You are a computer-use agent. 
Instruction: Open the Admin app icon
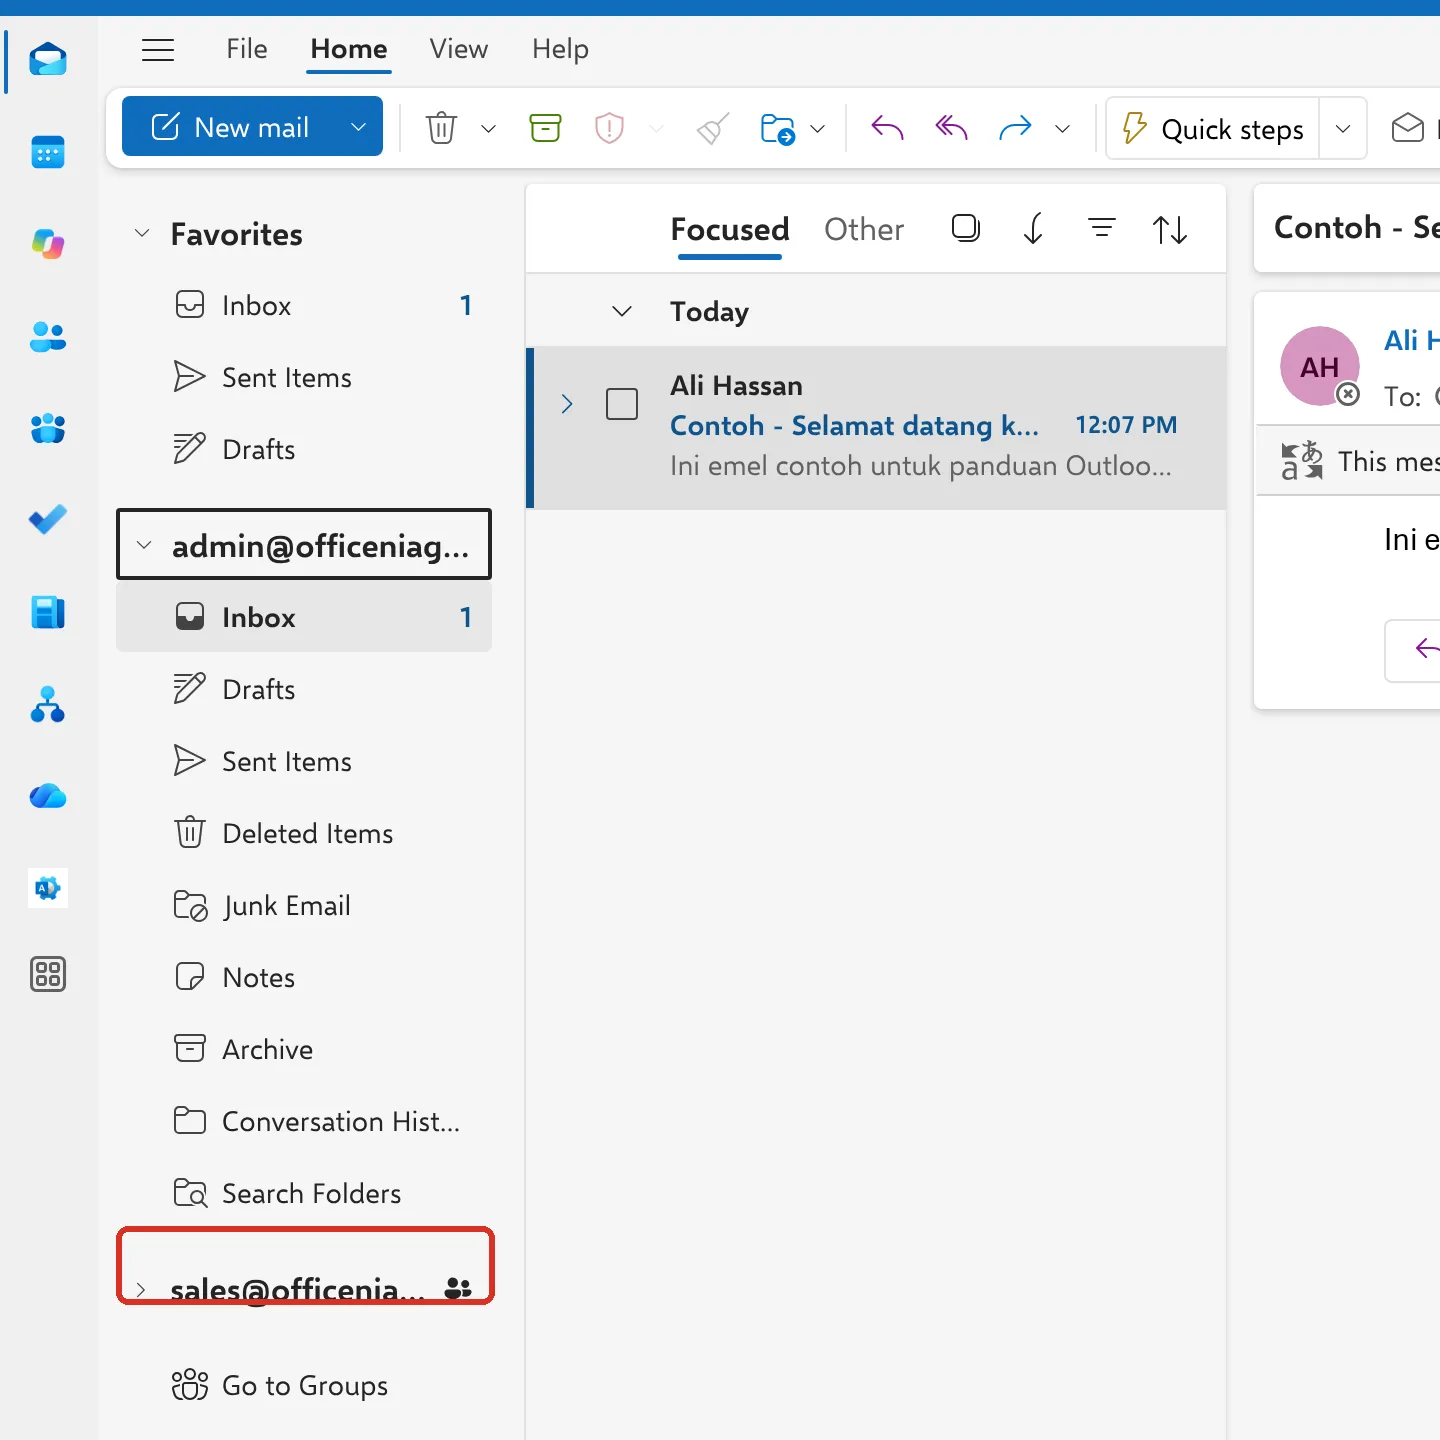pyautogui.click(x=48, y=888)
